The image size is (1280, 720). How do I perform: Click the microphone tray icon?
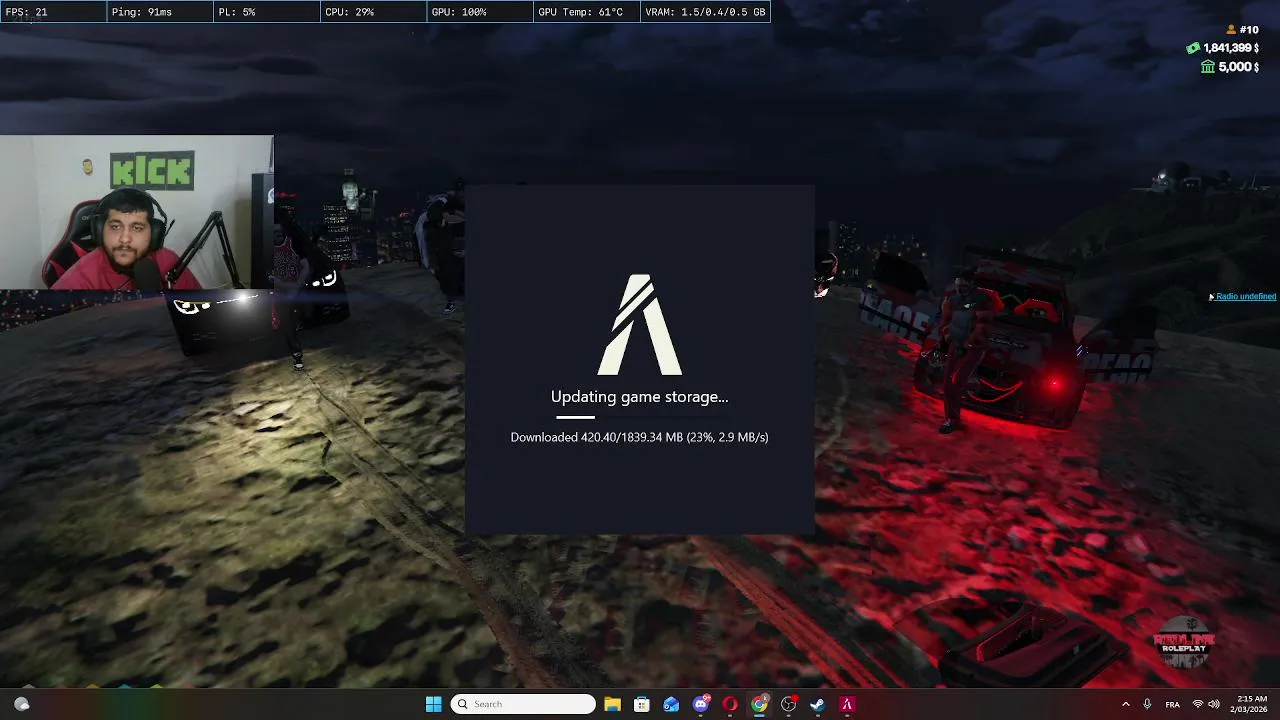(1147, 704)
